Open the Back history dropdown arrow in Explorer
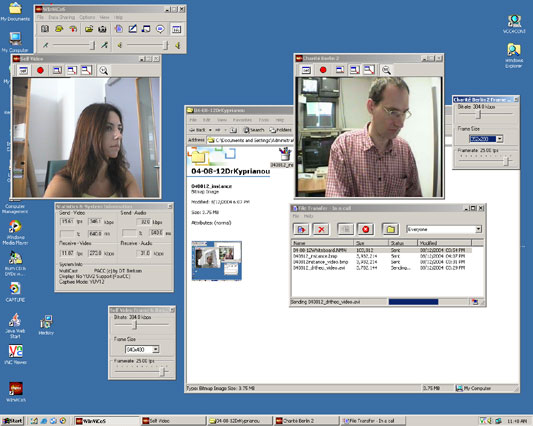This screenshot has width=533, height=426. [x=210, y=130]
